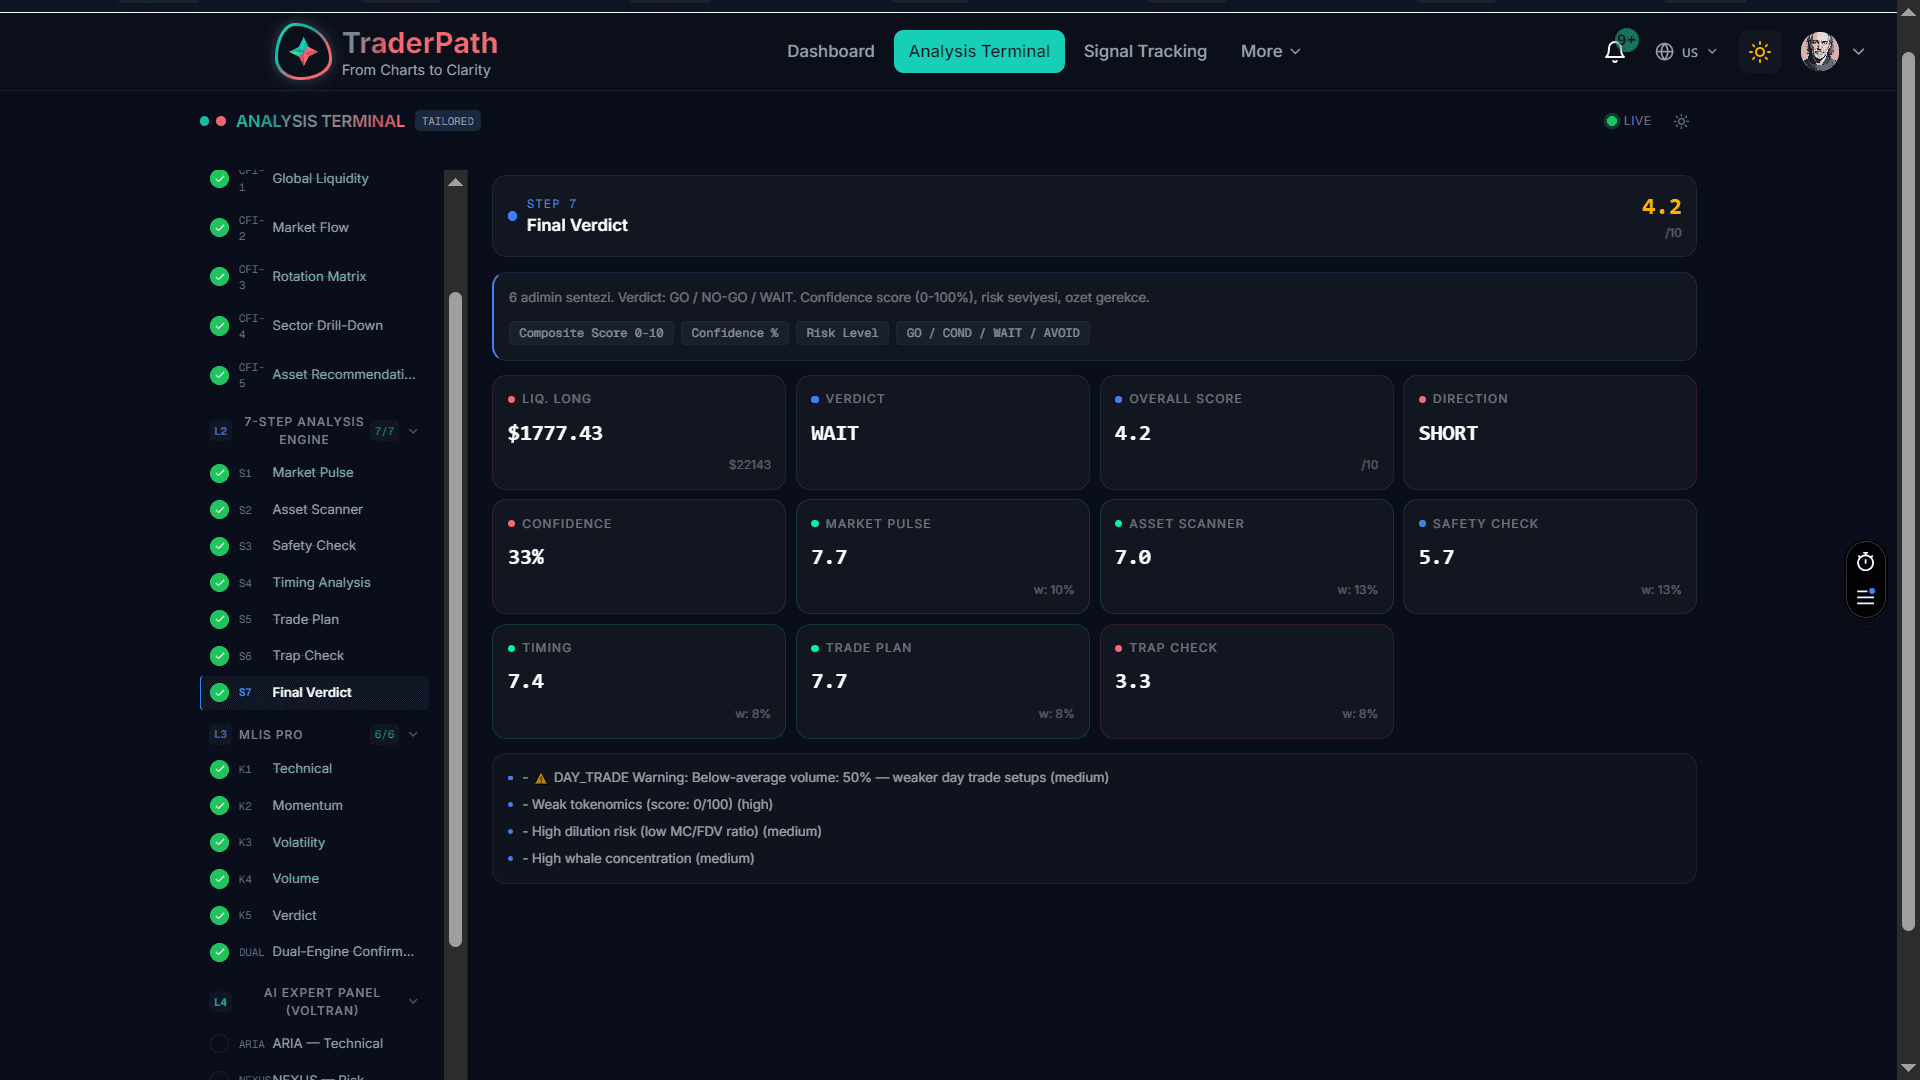Toggle the LIVE status indicator
Image resolution: width=1920 pixels, height=1080 pixels.
pos(1628,121)
